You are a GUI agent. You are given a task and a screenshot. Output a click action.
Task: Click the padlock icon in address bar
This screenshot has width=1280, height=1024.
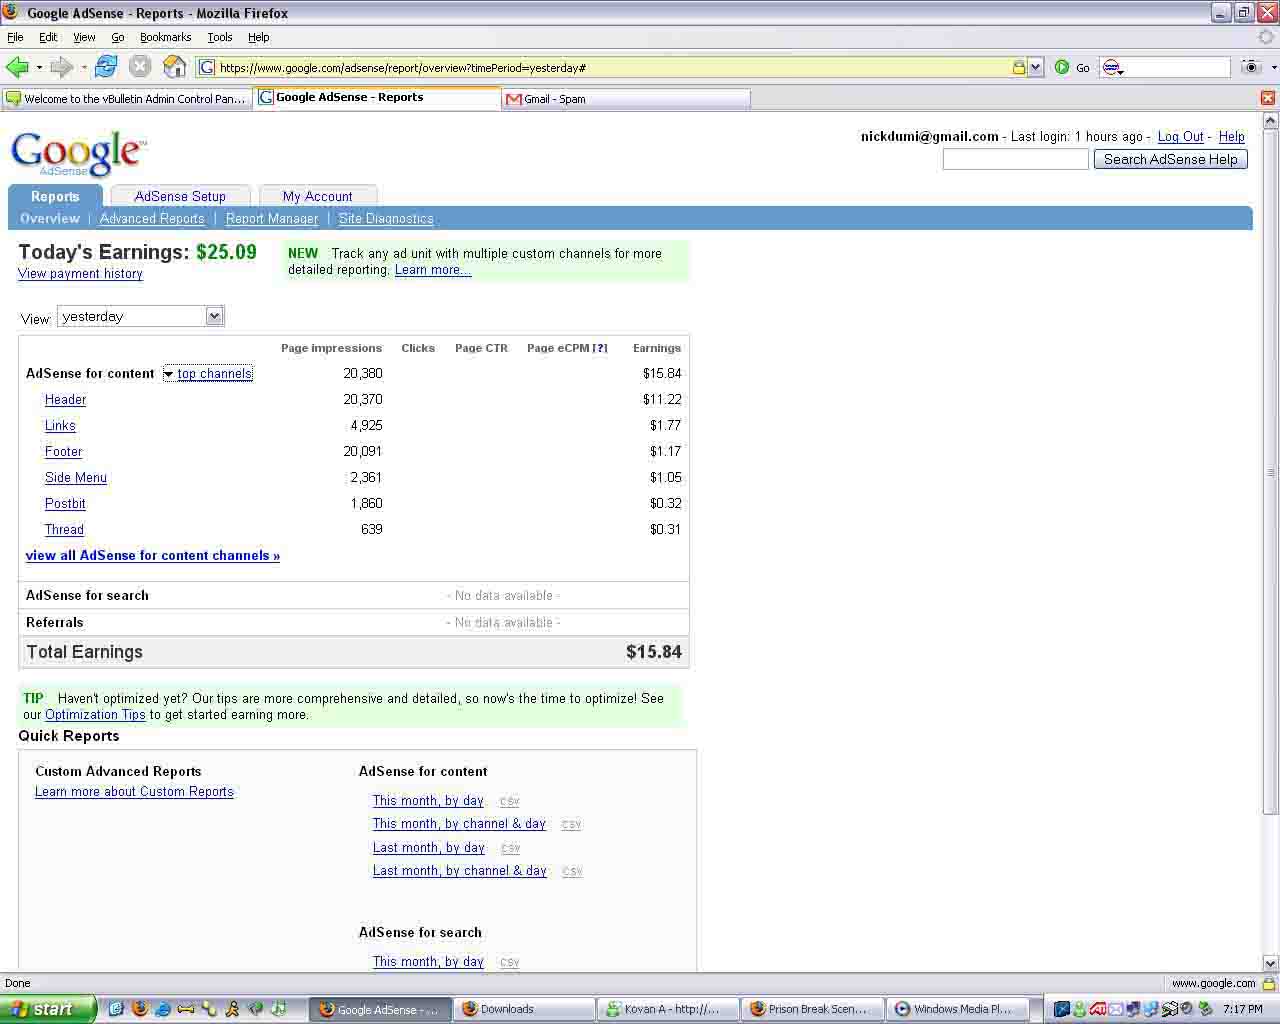click(x=1018, y=67)
